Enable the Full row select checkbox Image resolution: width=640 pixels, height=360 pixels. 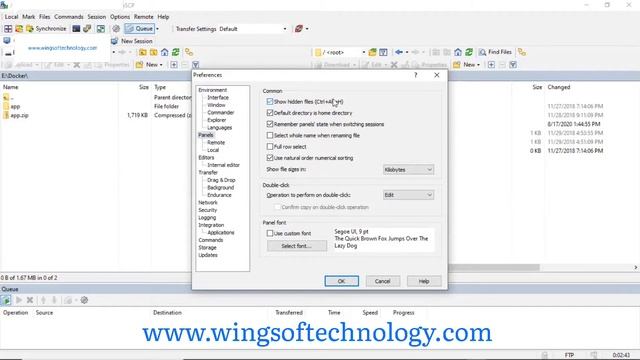click(270, 146)
